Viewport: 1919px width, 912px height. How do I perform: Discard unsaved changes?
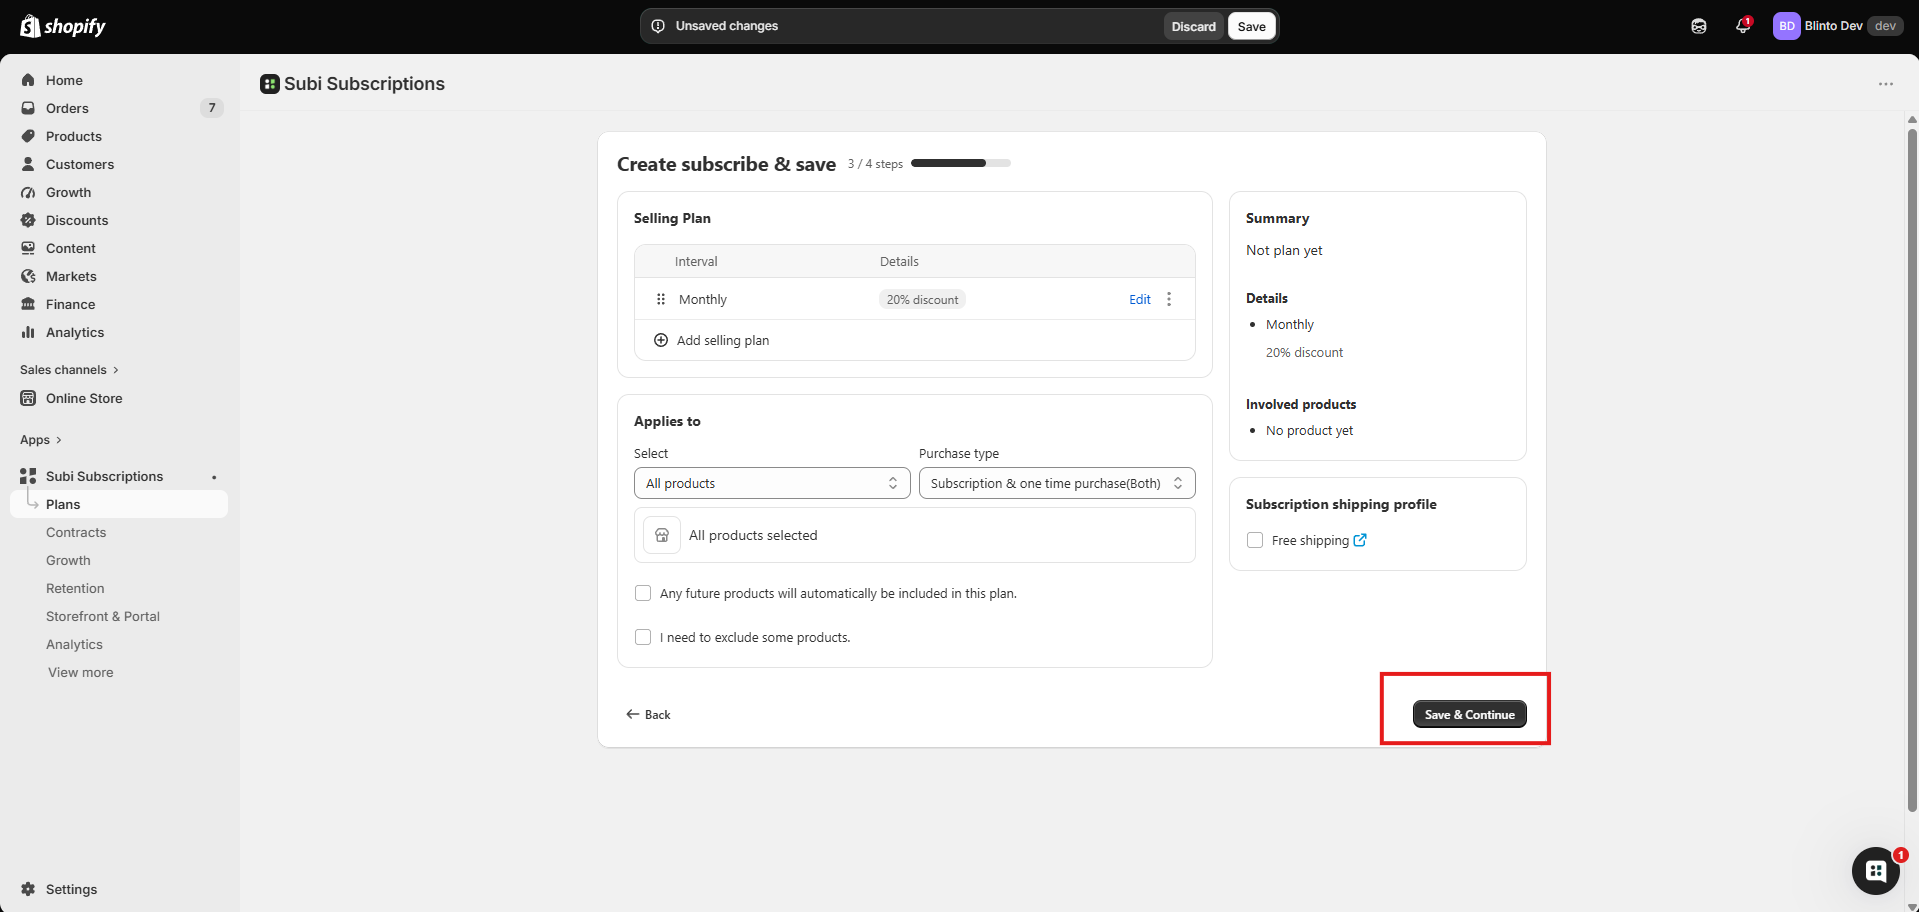click(1193, 26)
